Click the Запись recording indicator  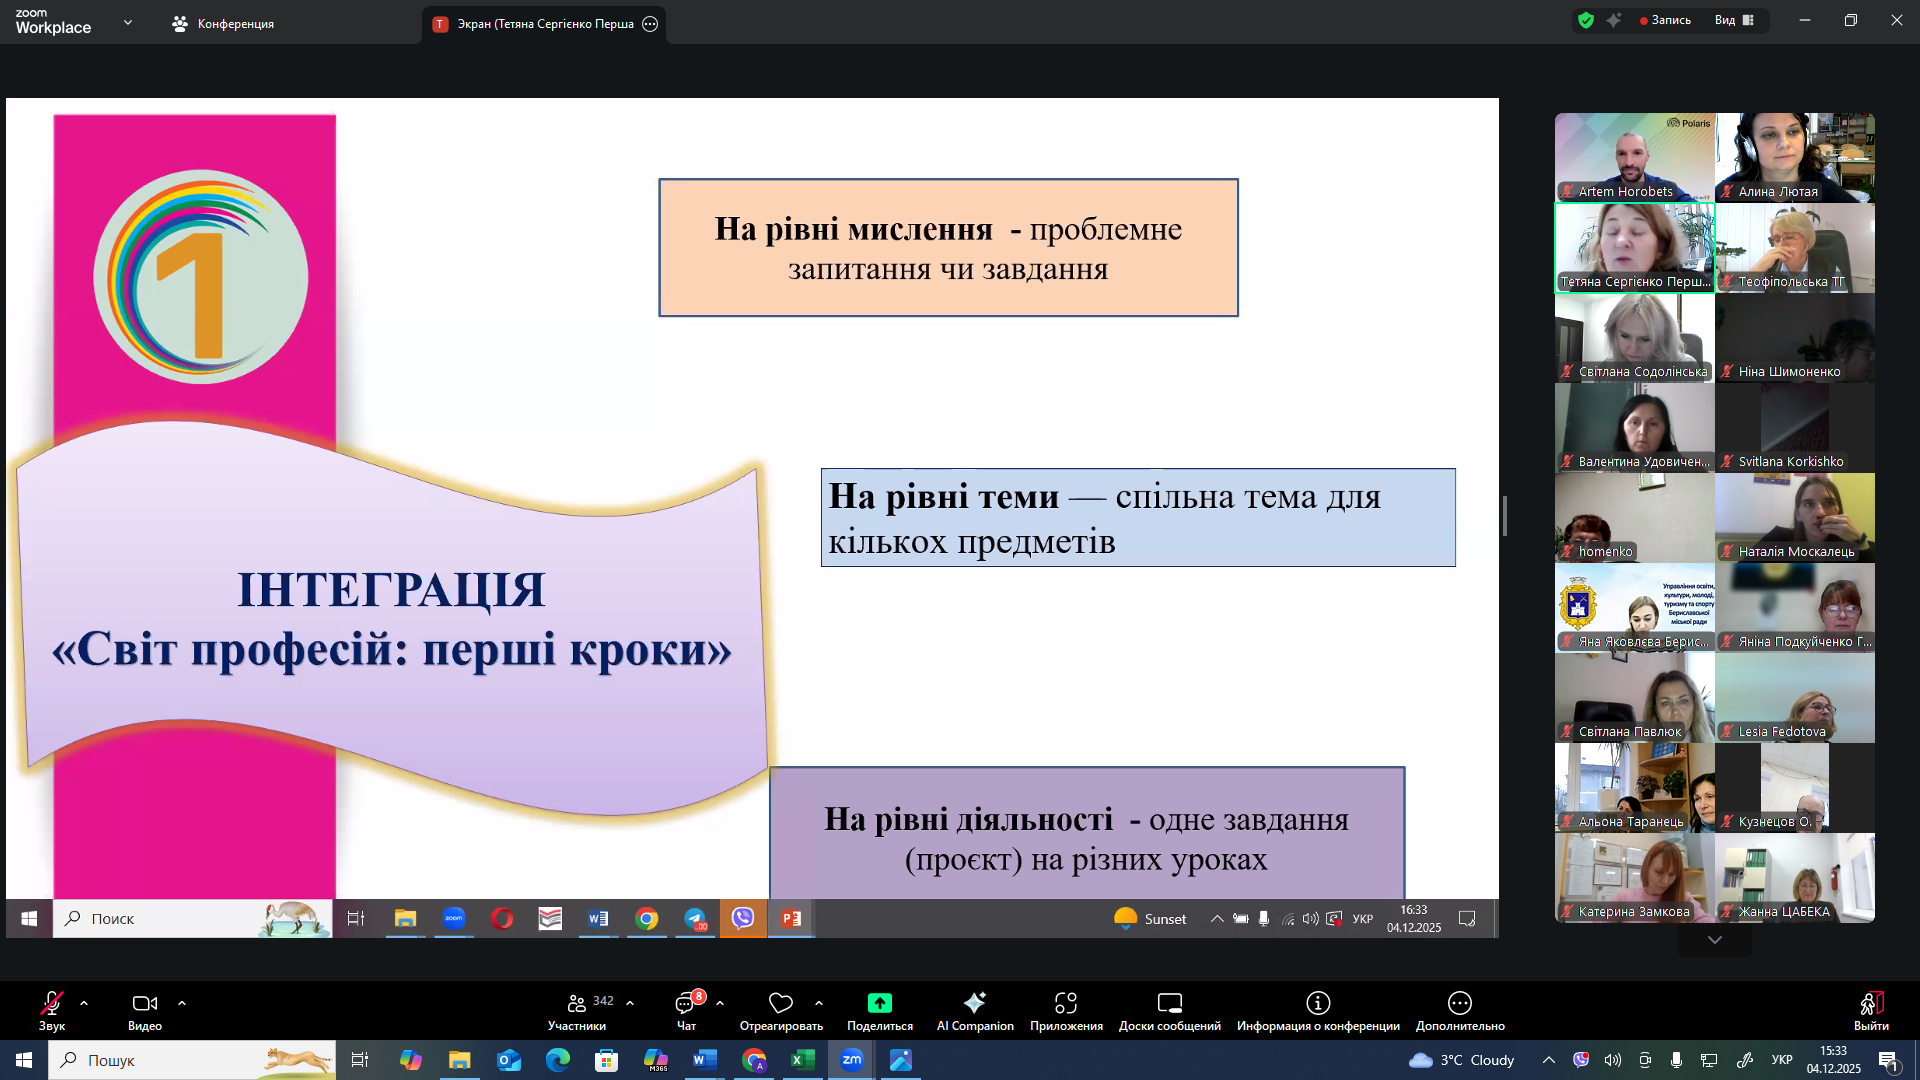[1665, 20]
